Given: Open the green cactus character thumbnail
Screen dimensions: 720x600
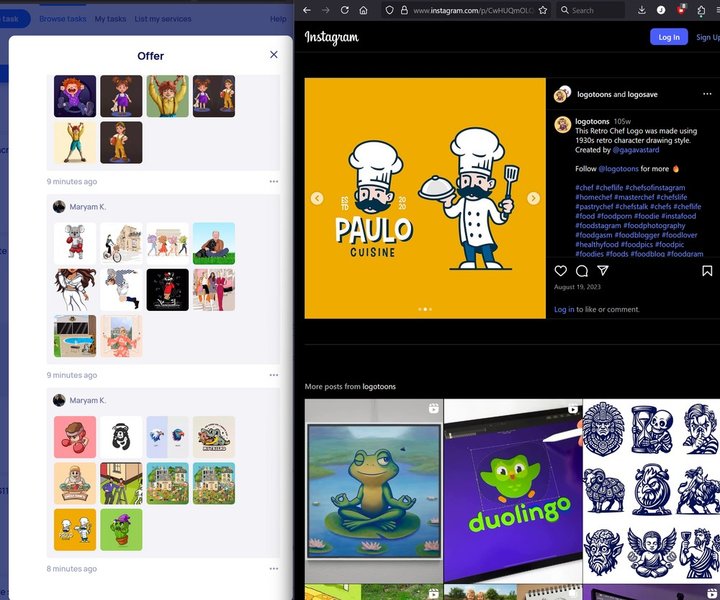Looking at the screenshot, I should 121,529.
